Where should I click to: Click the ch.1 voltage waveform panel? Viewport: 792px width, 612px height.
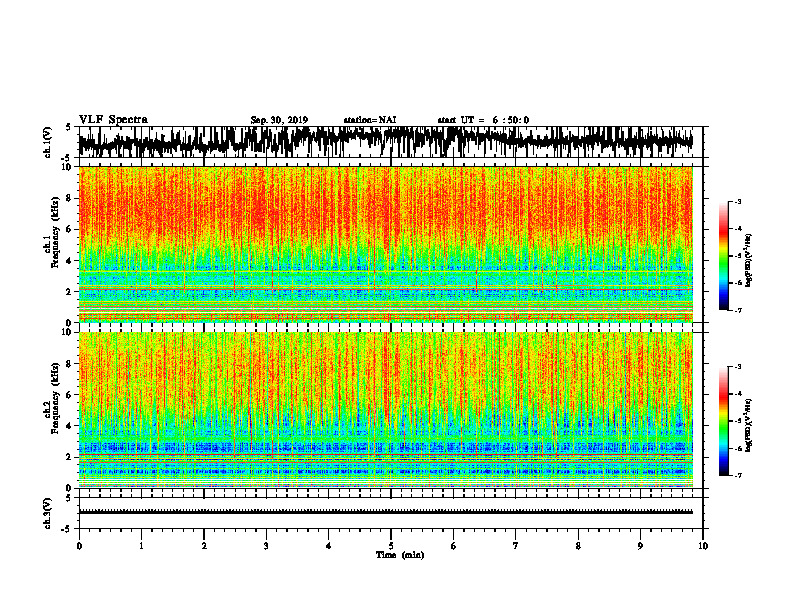click(391, 142)
